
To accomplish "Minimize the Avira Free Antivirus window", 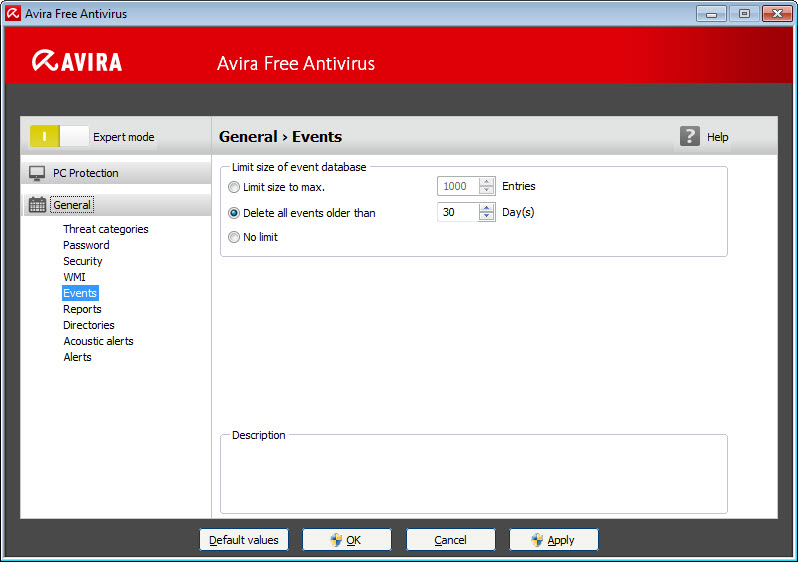I will click(x=711, y=14).
